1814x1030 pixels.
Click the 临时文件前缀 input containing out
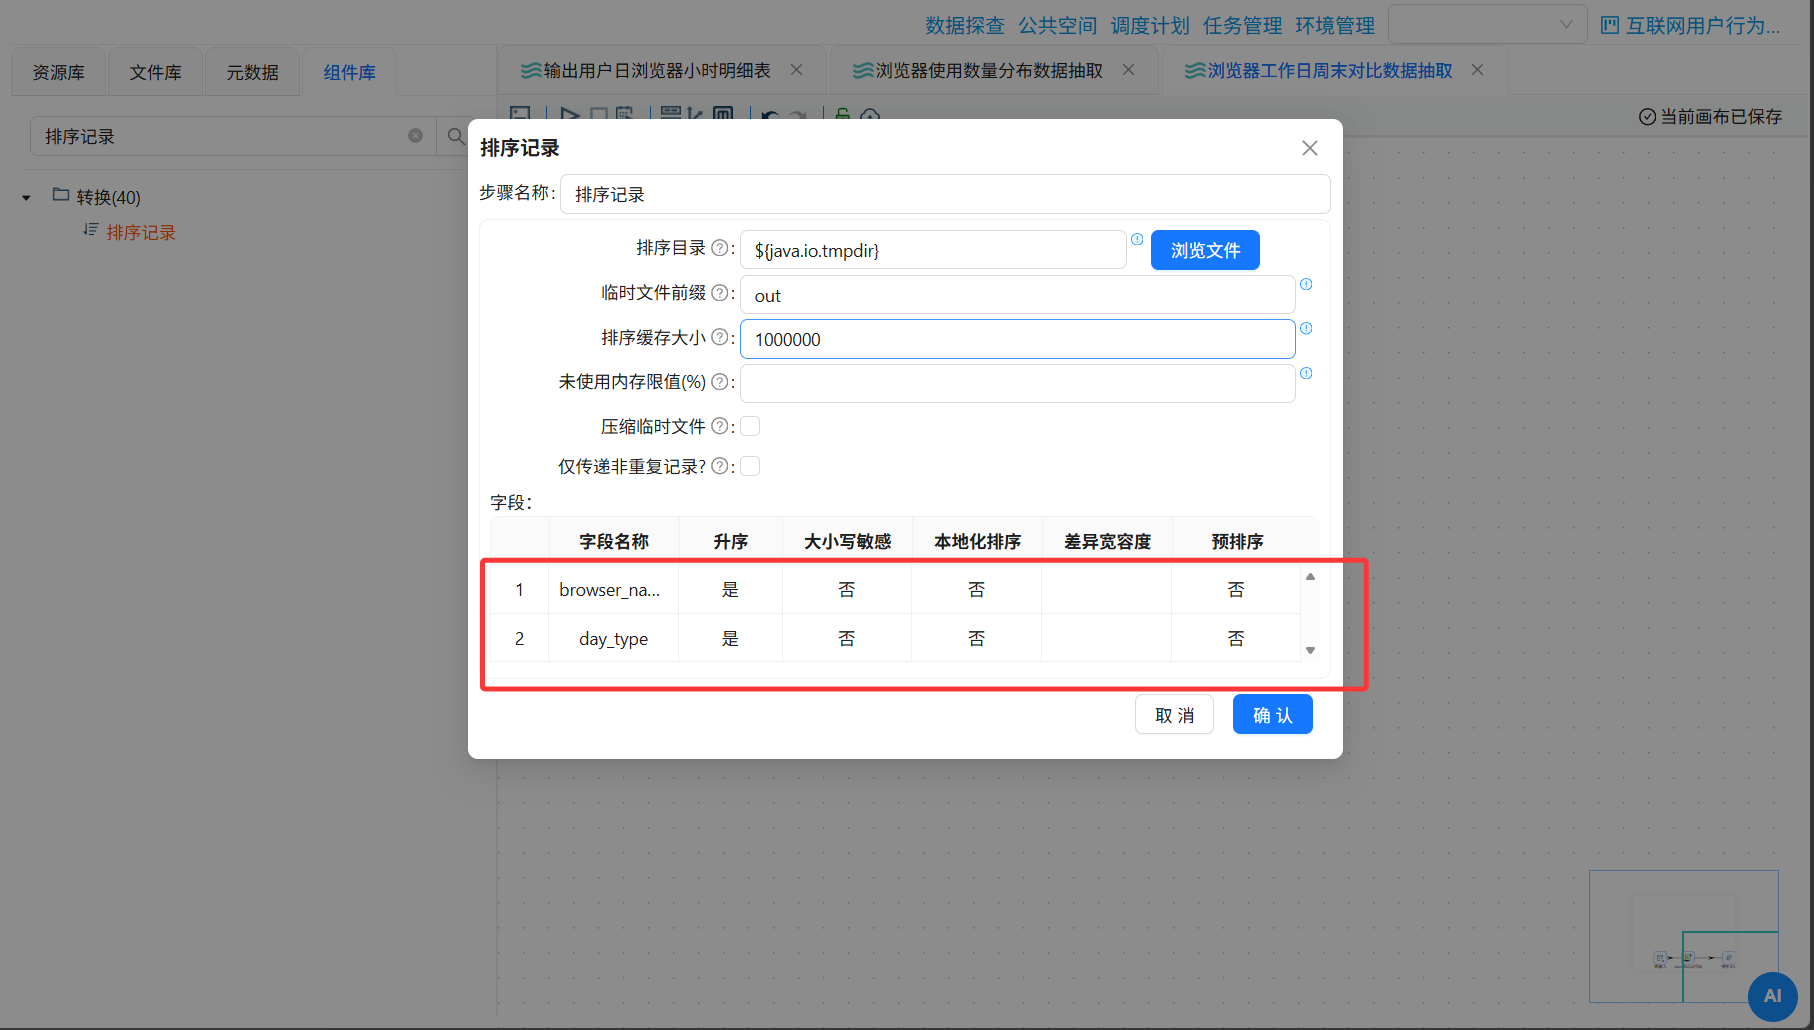pyautogui.click(x=1017, y=295)
